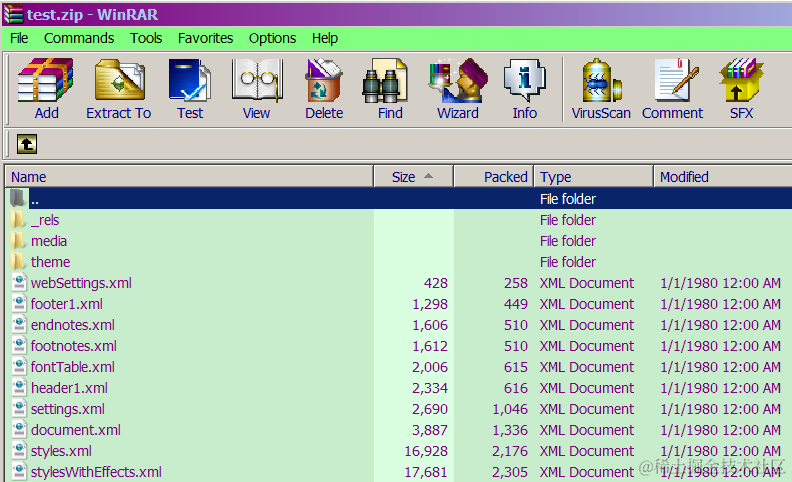Select header1.xml file name
The image size is (792, 482).
69,388
